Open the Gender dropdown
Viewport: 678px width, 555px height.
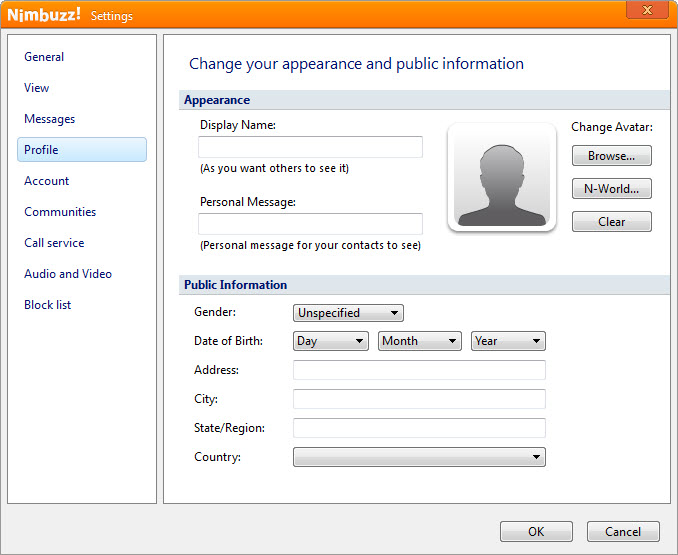pyautogui.click(x=348, y=313)
